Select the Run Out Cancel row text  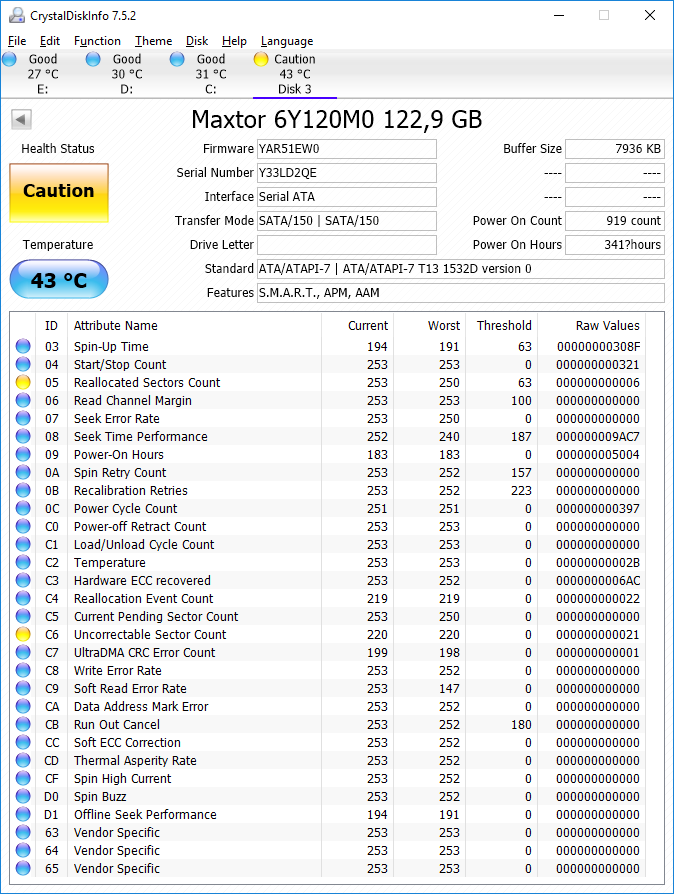(x=117, y=725)
